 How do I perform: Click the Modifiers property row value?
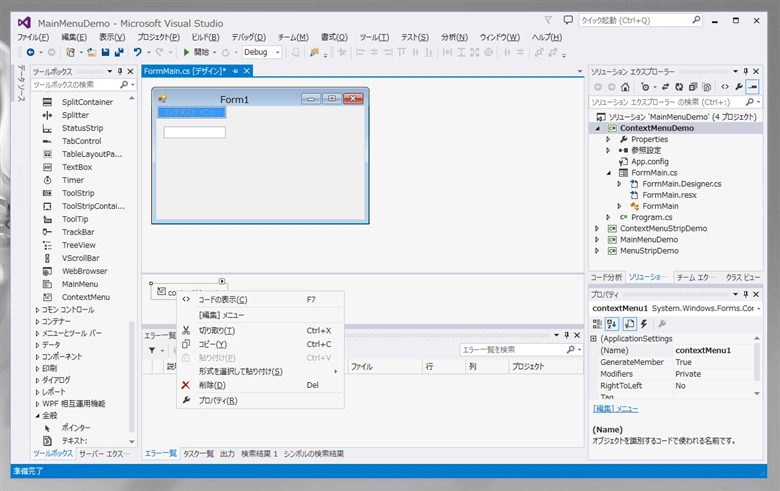pyautogui.click(x=713, y=374)
